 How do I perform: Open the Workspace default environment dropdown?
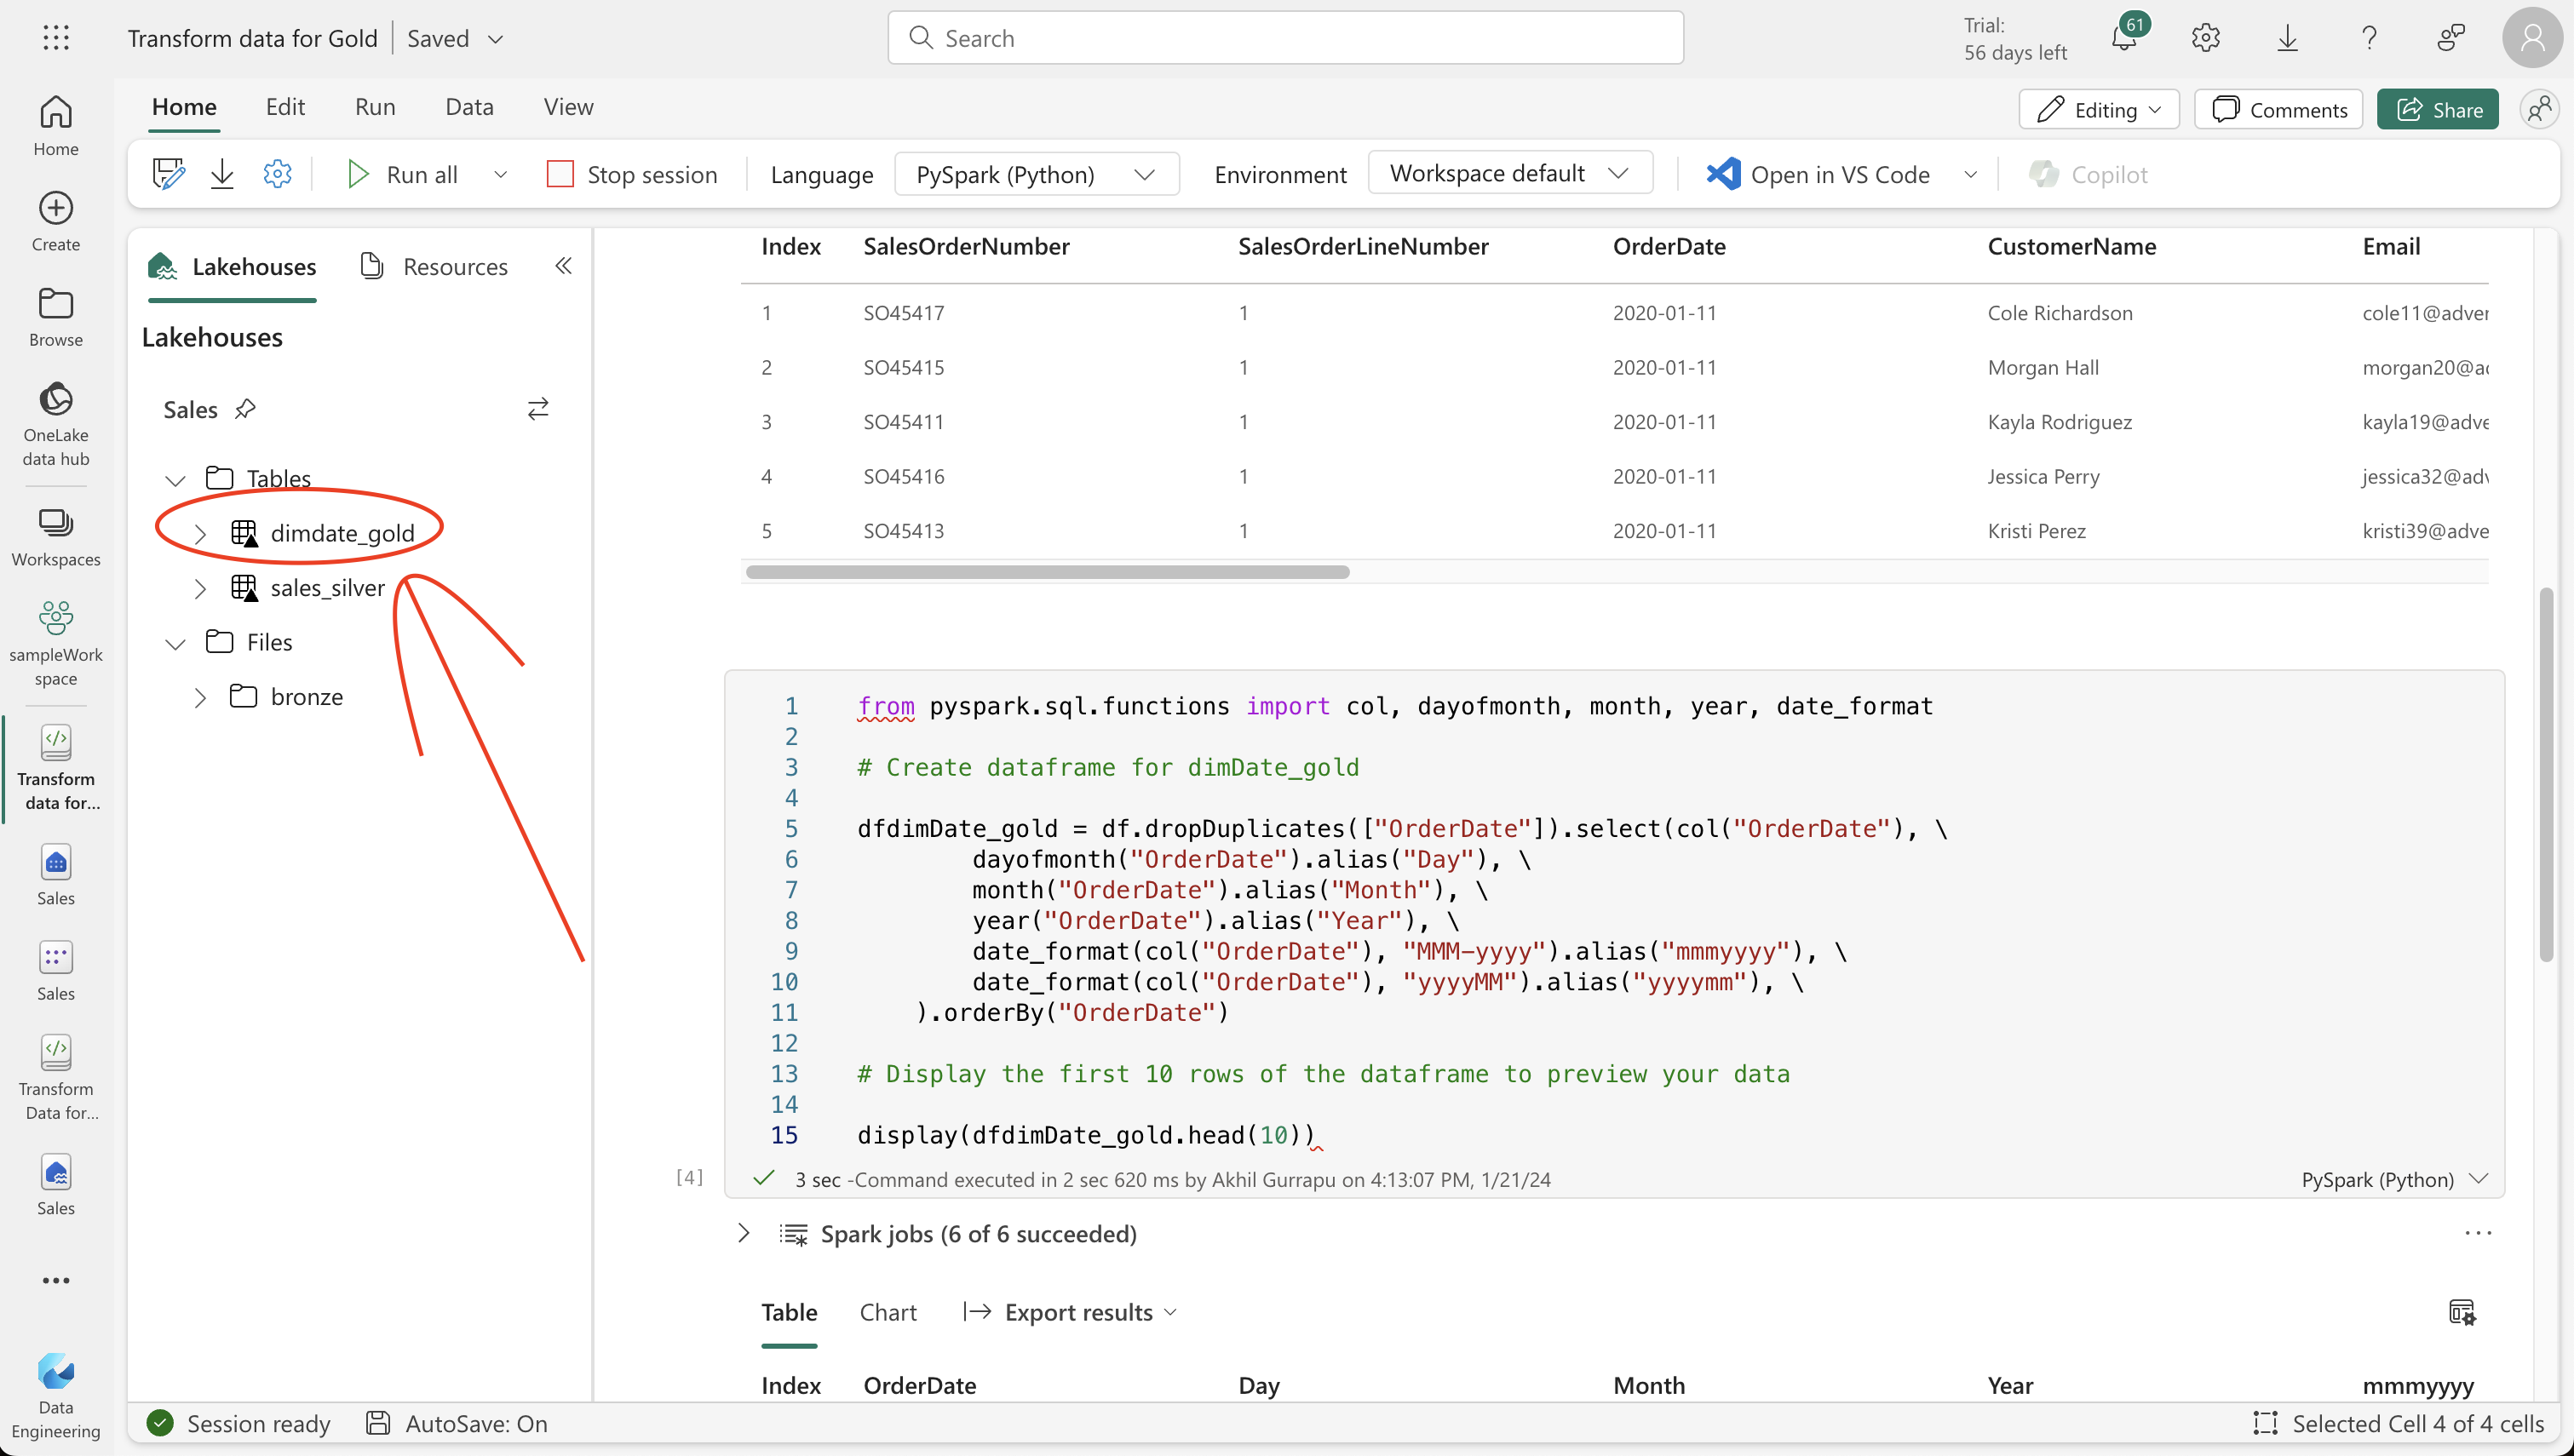(1510, 173)
